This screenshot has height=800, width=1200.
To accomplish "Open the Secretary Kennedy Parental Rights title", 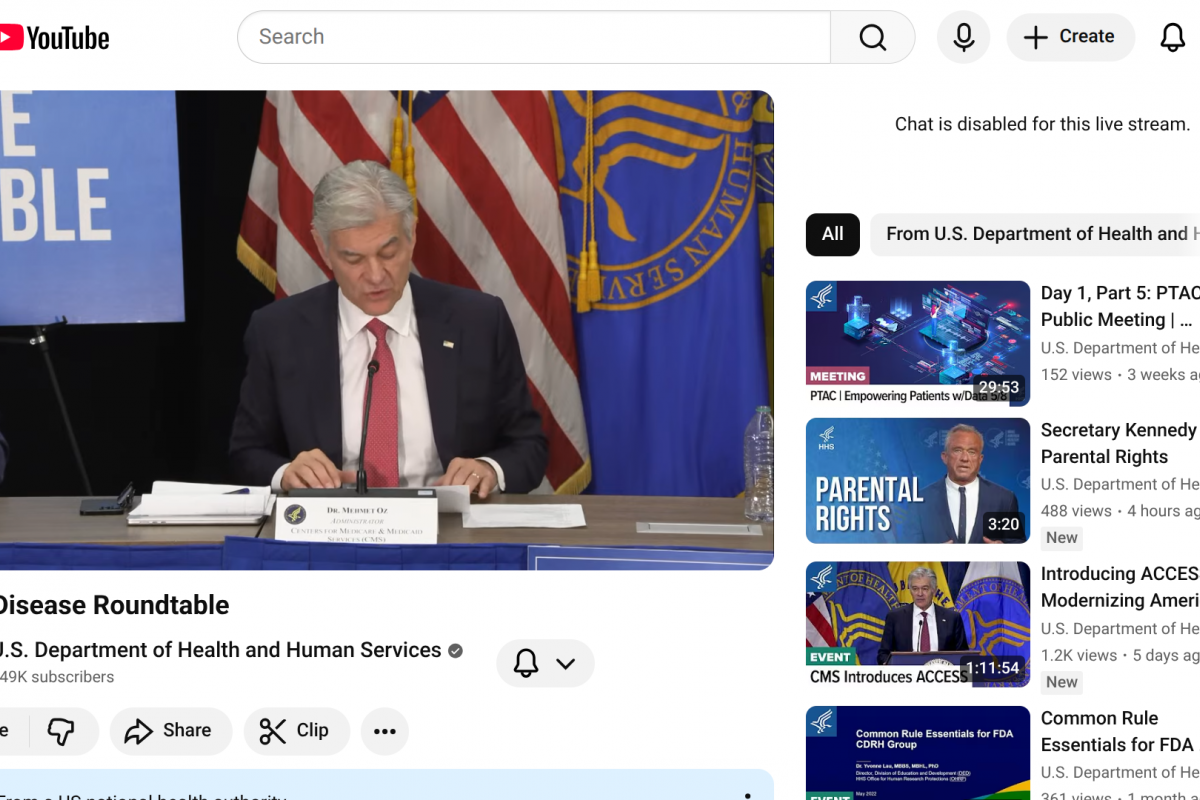I will [x=1118, y=443].
